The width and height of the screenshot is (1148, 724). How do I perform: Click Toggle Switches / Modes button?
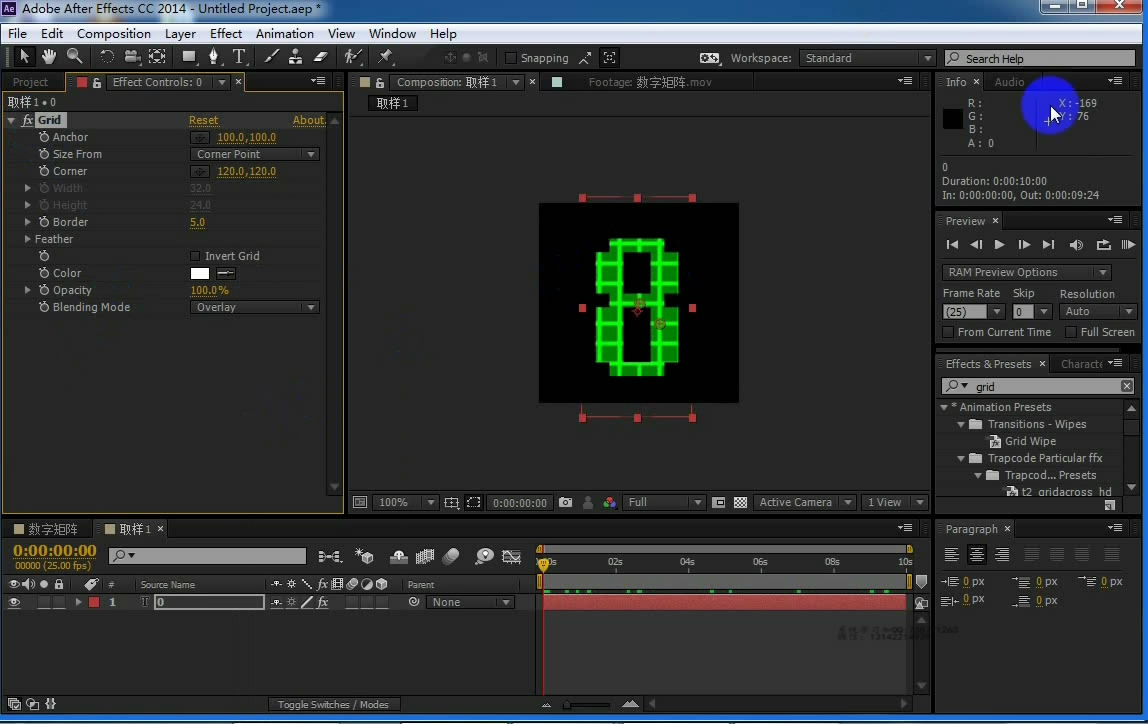click(333, 704)
